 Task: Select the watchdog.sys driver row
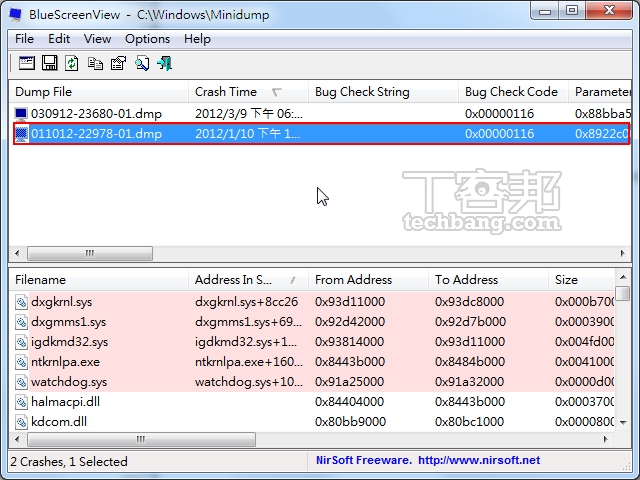69,381
